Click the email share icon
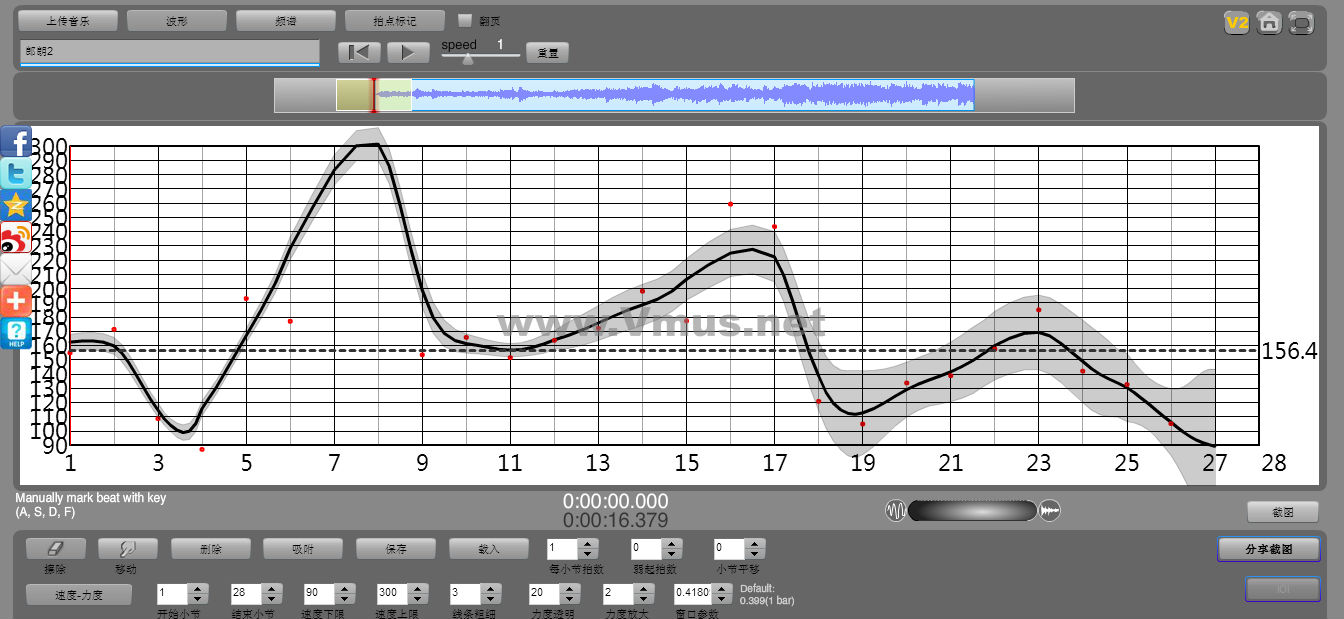The height and width of the screenshot is (619, 1344). tap(16, 270)
